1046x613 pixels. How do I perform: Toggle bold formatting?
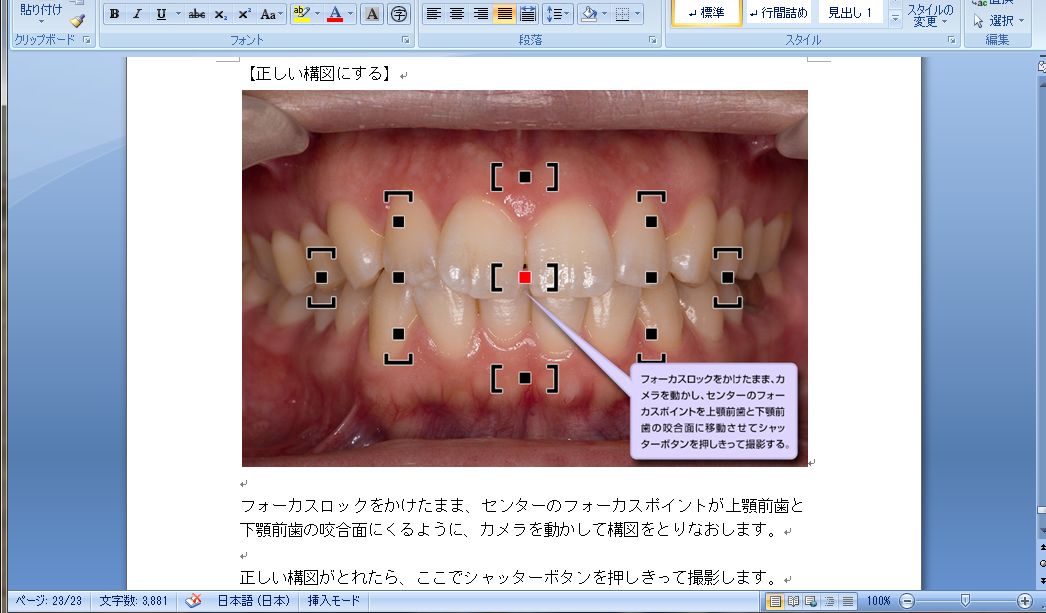click(114, 14)
